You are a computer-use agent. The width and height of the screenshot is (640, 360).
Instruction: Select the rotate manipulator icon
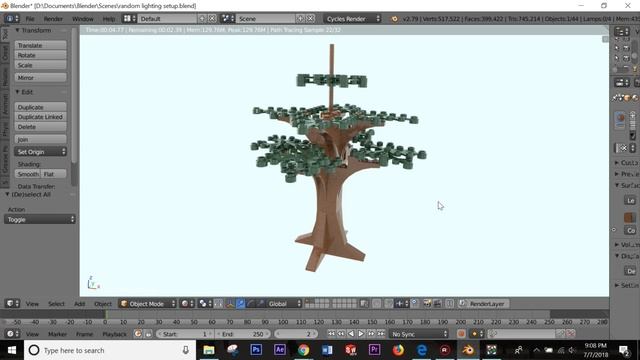tap(251, 304)
